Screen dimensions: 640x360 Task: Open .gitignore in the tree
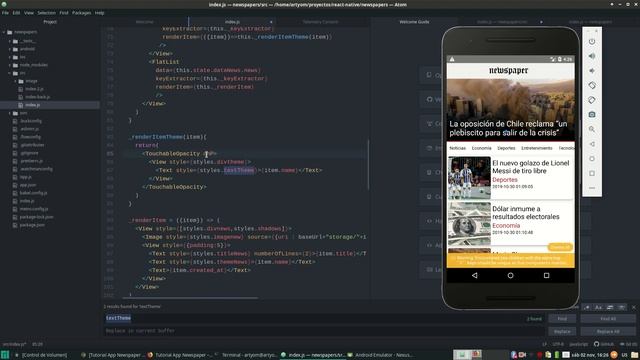point(29,153)
